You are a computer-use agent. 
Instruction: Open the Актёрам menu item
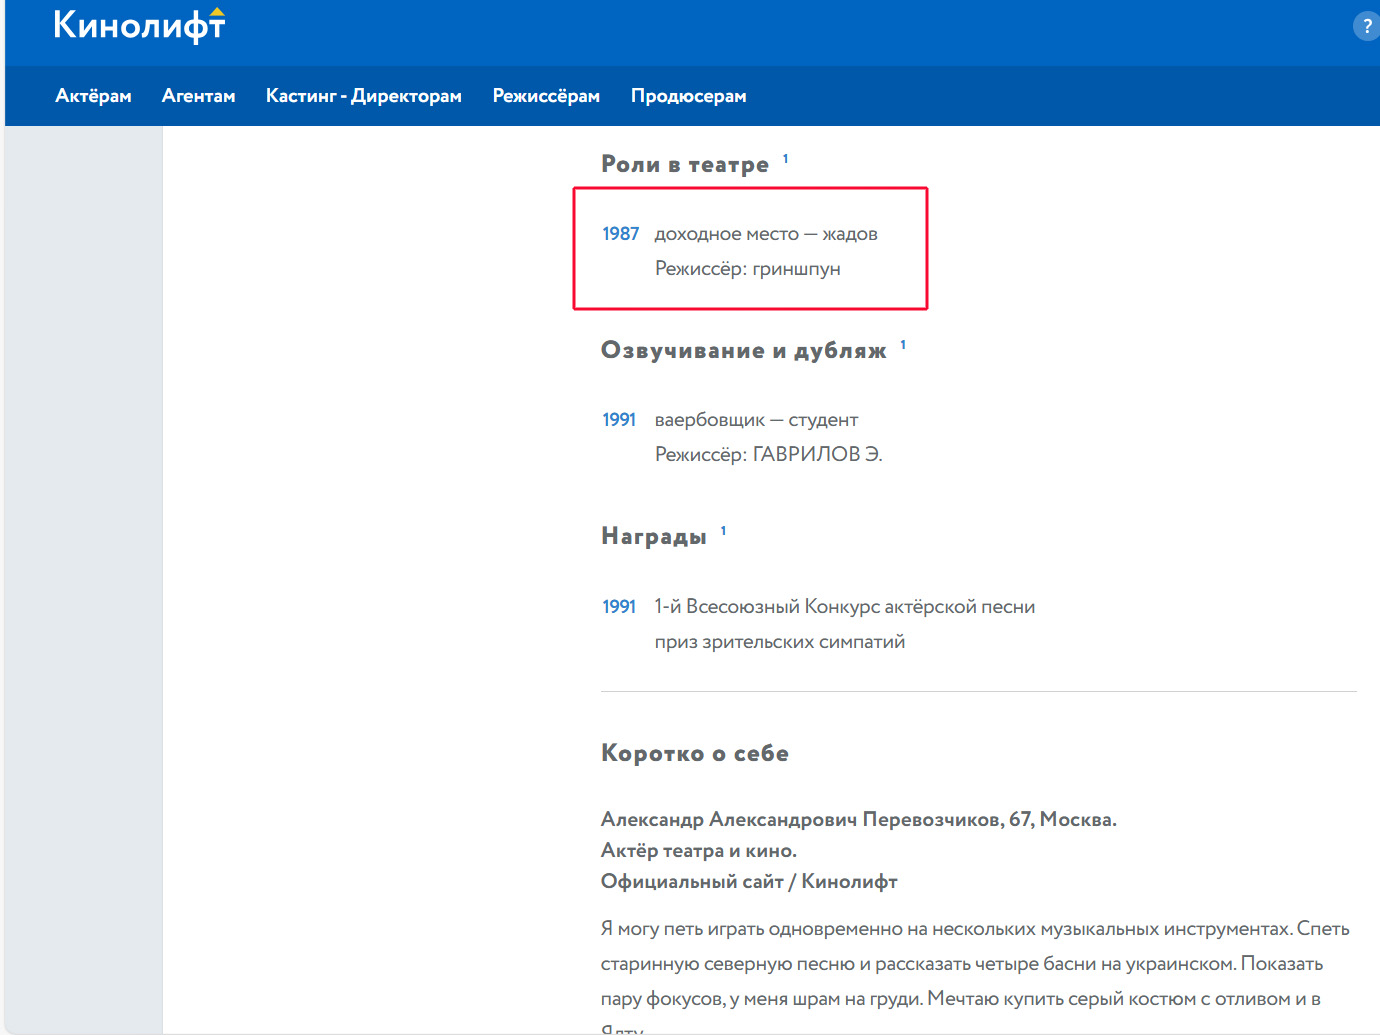93,96
